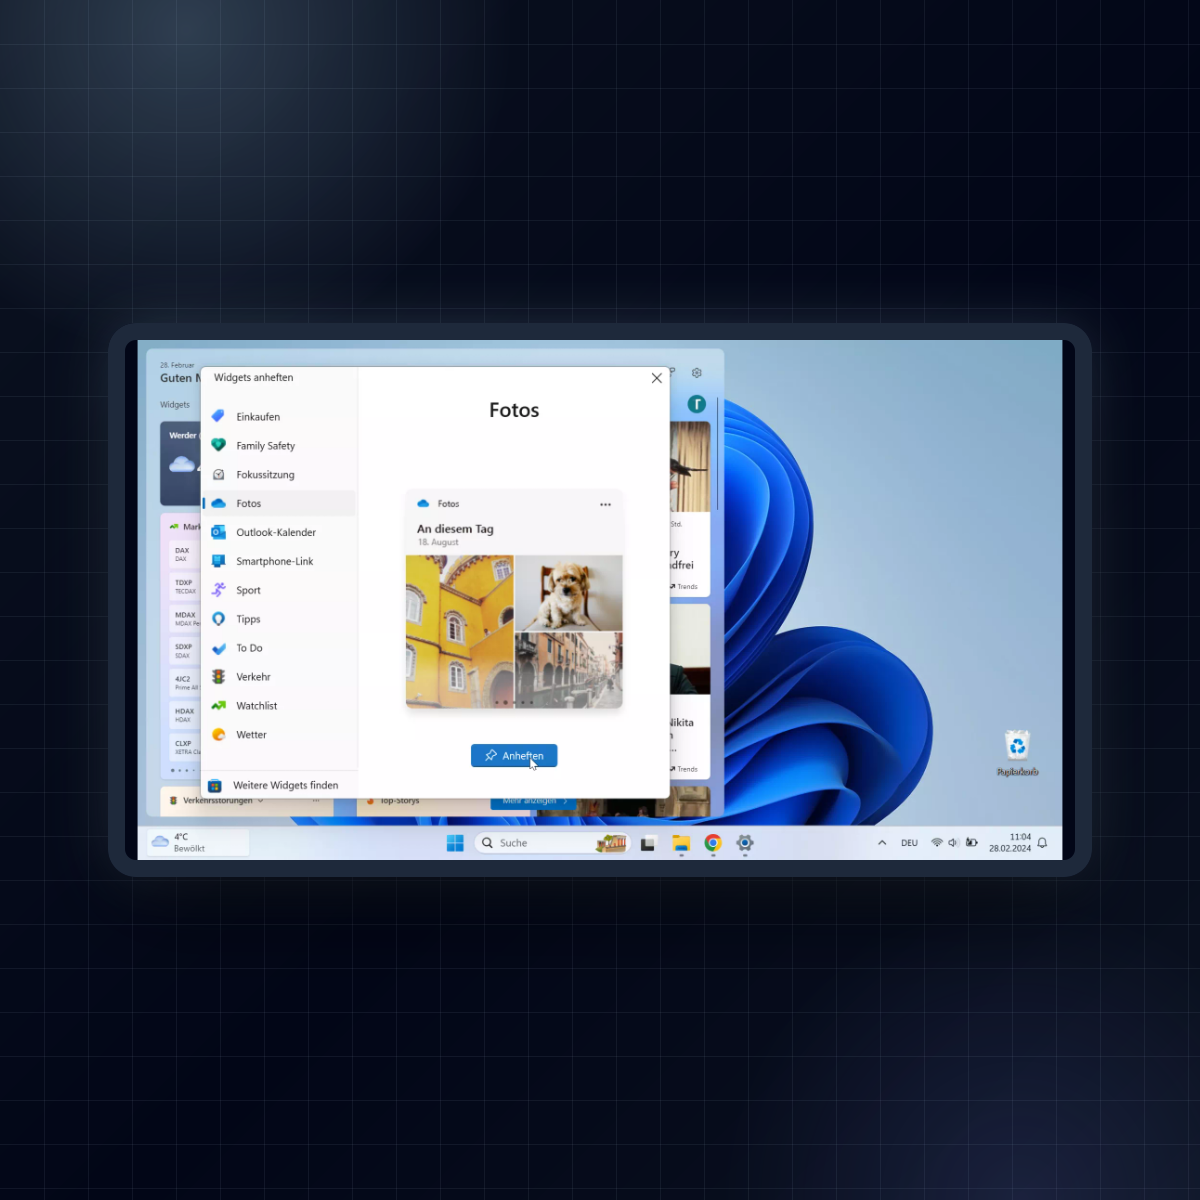This screenshot has width=1200, height=1200.
Task: Expand the Verkehrsstörungen dropdown chevron
Action: click(x=261, y=801)
